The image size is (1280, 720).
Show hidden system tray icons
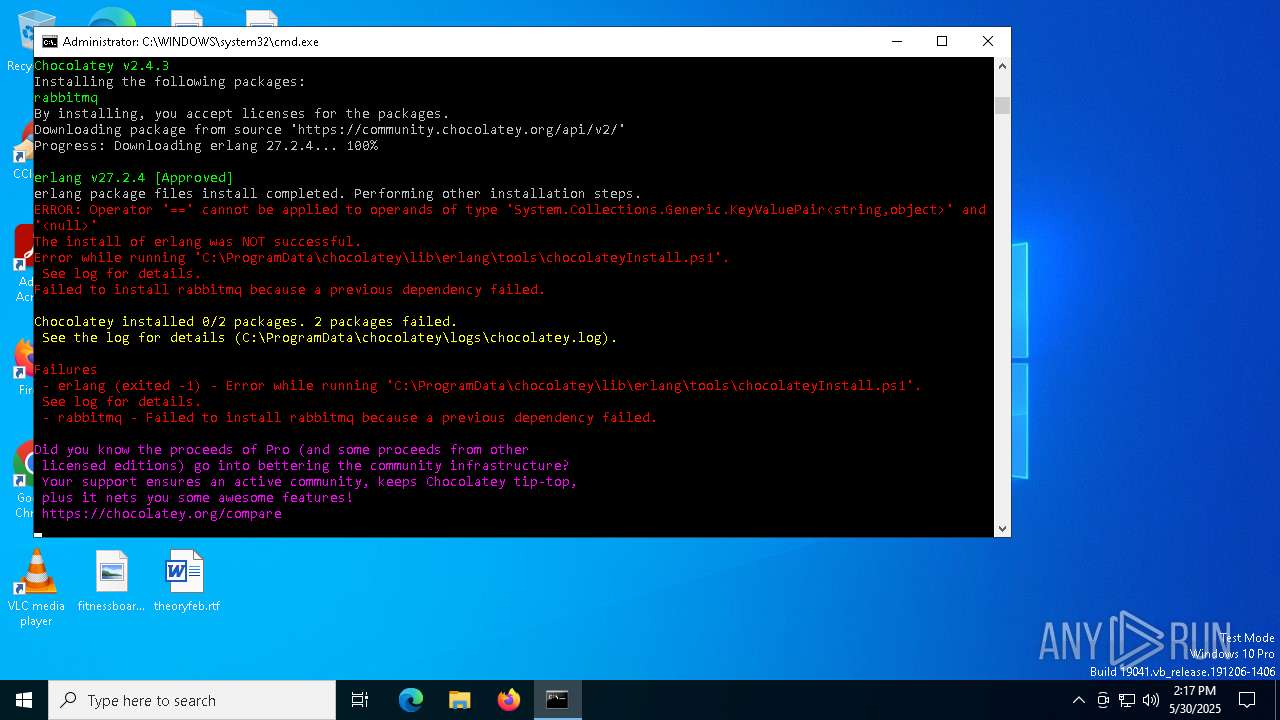click(x=1078, y=700)
